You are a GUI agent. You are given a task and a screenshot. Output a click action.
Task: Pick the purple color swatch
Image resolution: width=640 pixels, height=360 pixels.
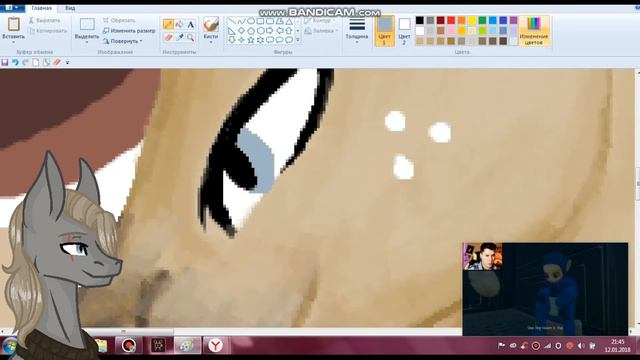pyautogui.click(x=513, y=20)
